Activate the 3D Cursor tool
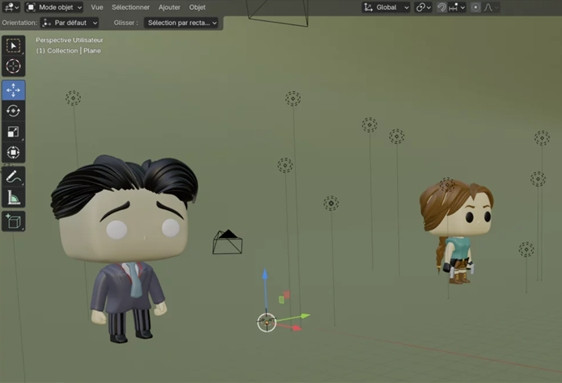This screenshot has width=562, height=383. click(x=13, y=66)
